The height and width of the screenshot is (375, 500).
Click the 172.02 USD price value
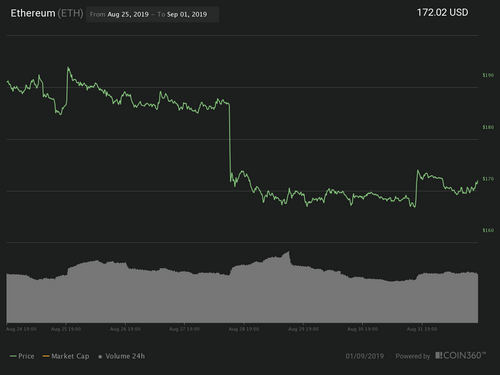click(442, 12)
